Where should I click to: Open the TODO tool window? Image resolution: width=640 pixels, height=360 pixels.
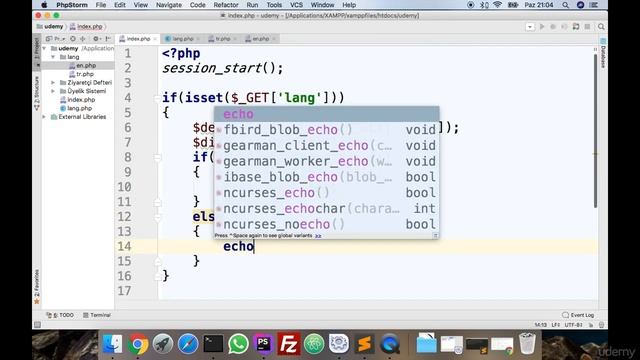[60, 315]
